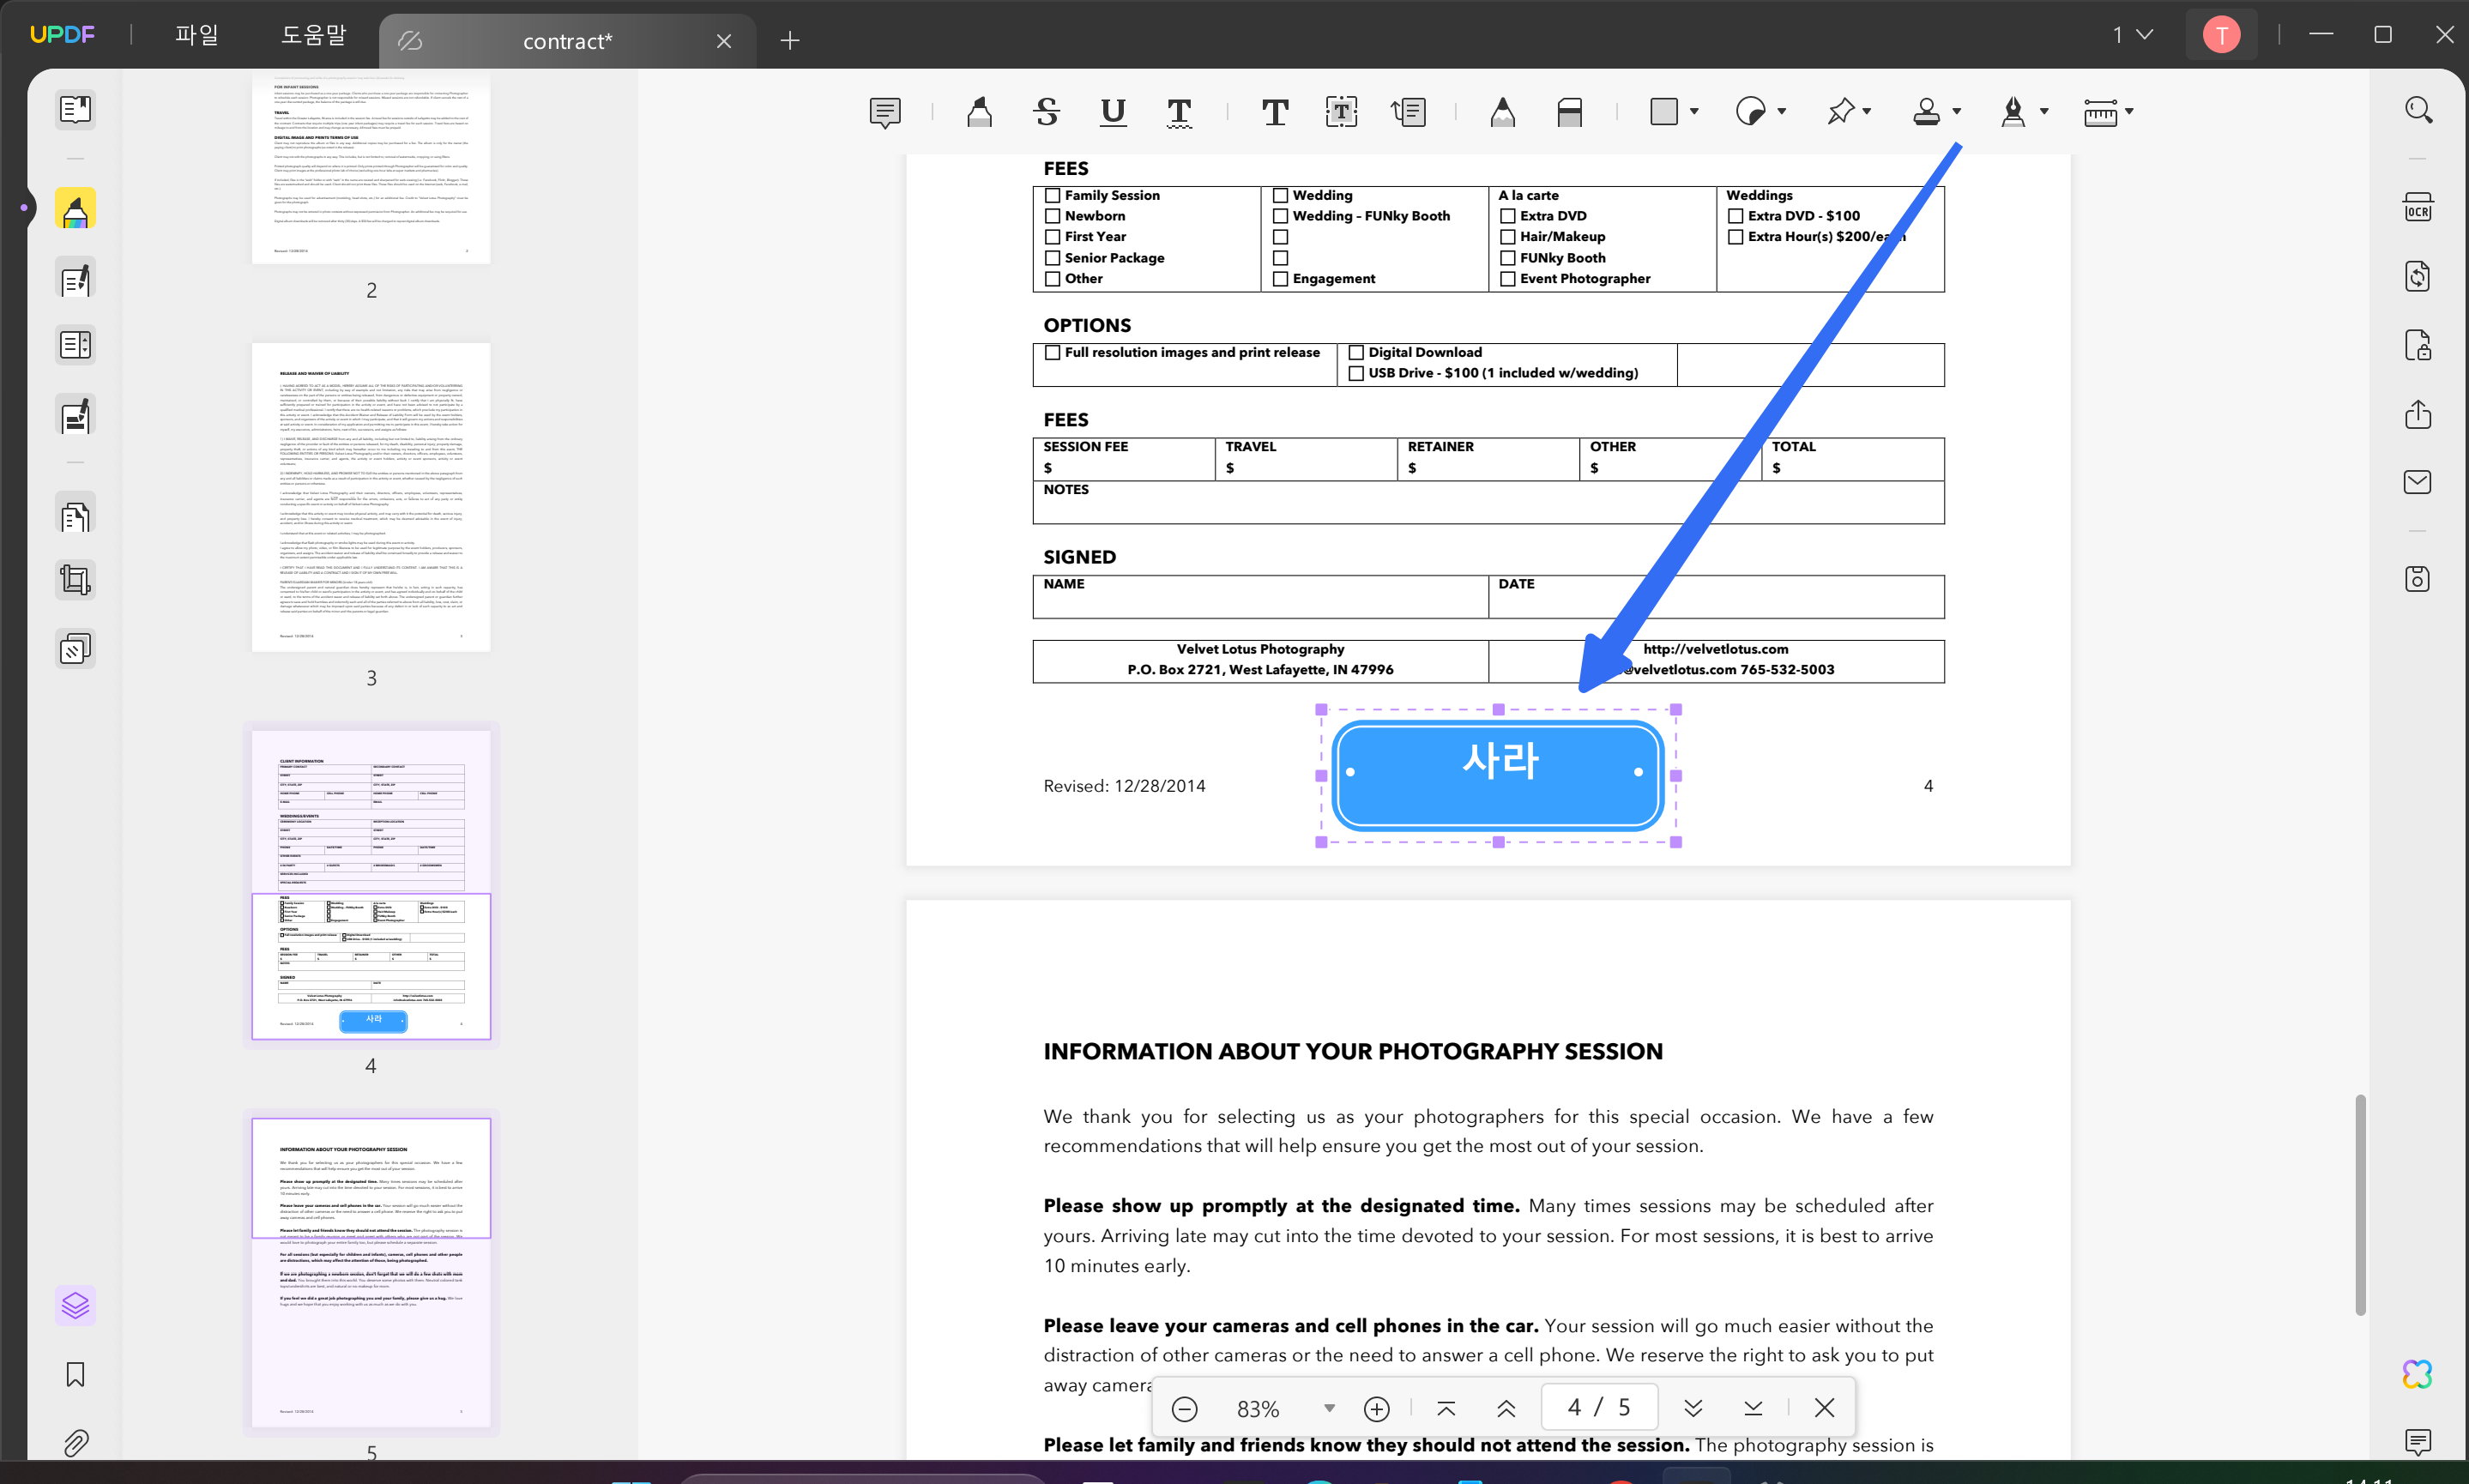The height and width of the screenshot is (1484, 2469).
Task: Go to previous page button
Action: coord(1506,1408)
